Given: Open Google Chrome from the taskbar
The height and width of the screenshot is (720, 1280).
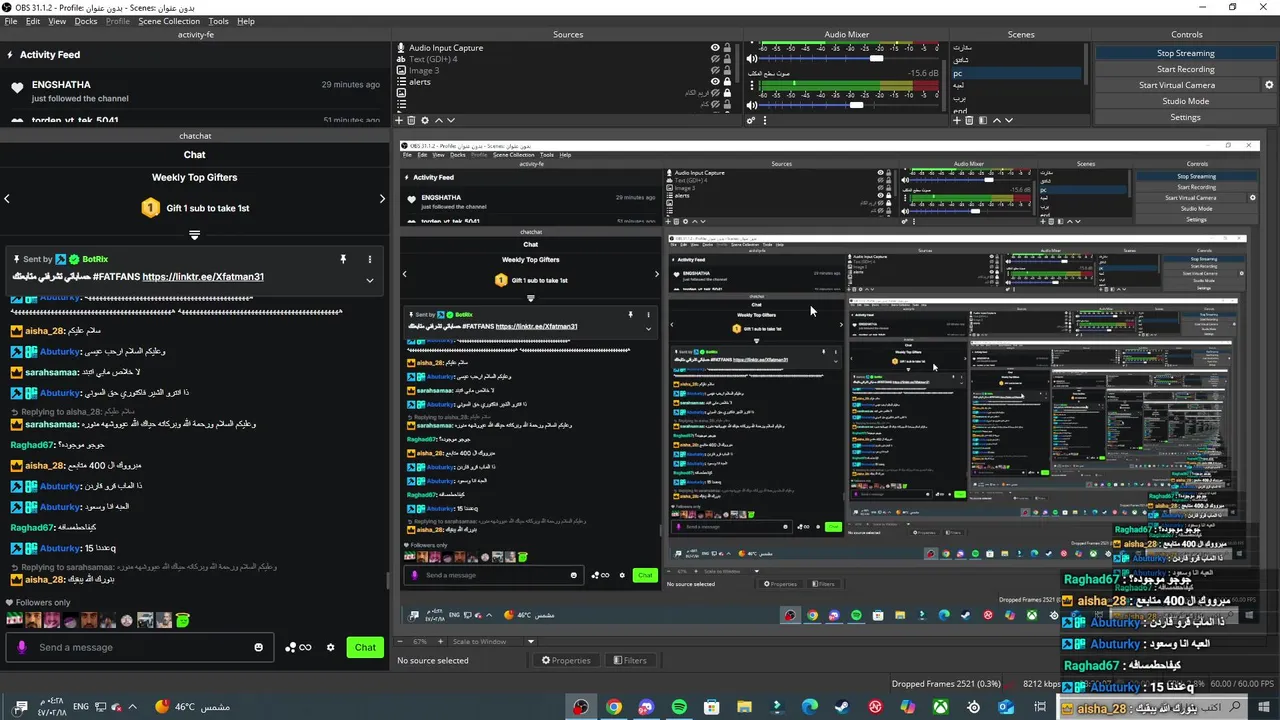Looking at the screenshot, I should (x=613, y=707).
